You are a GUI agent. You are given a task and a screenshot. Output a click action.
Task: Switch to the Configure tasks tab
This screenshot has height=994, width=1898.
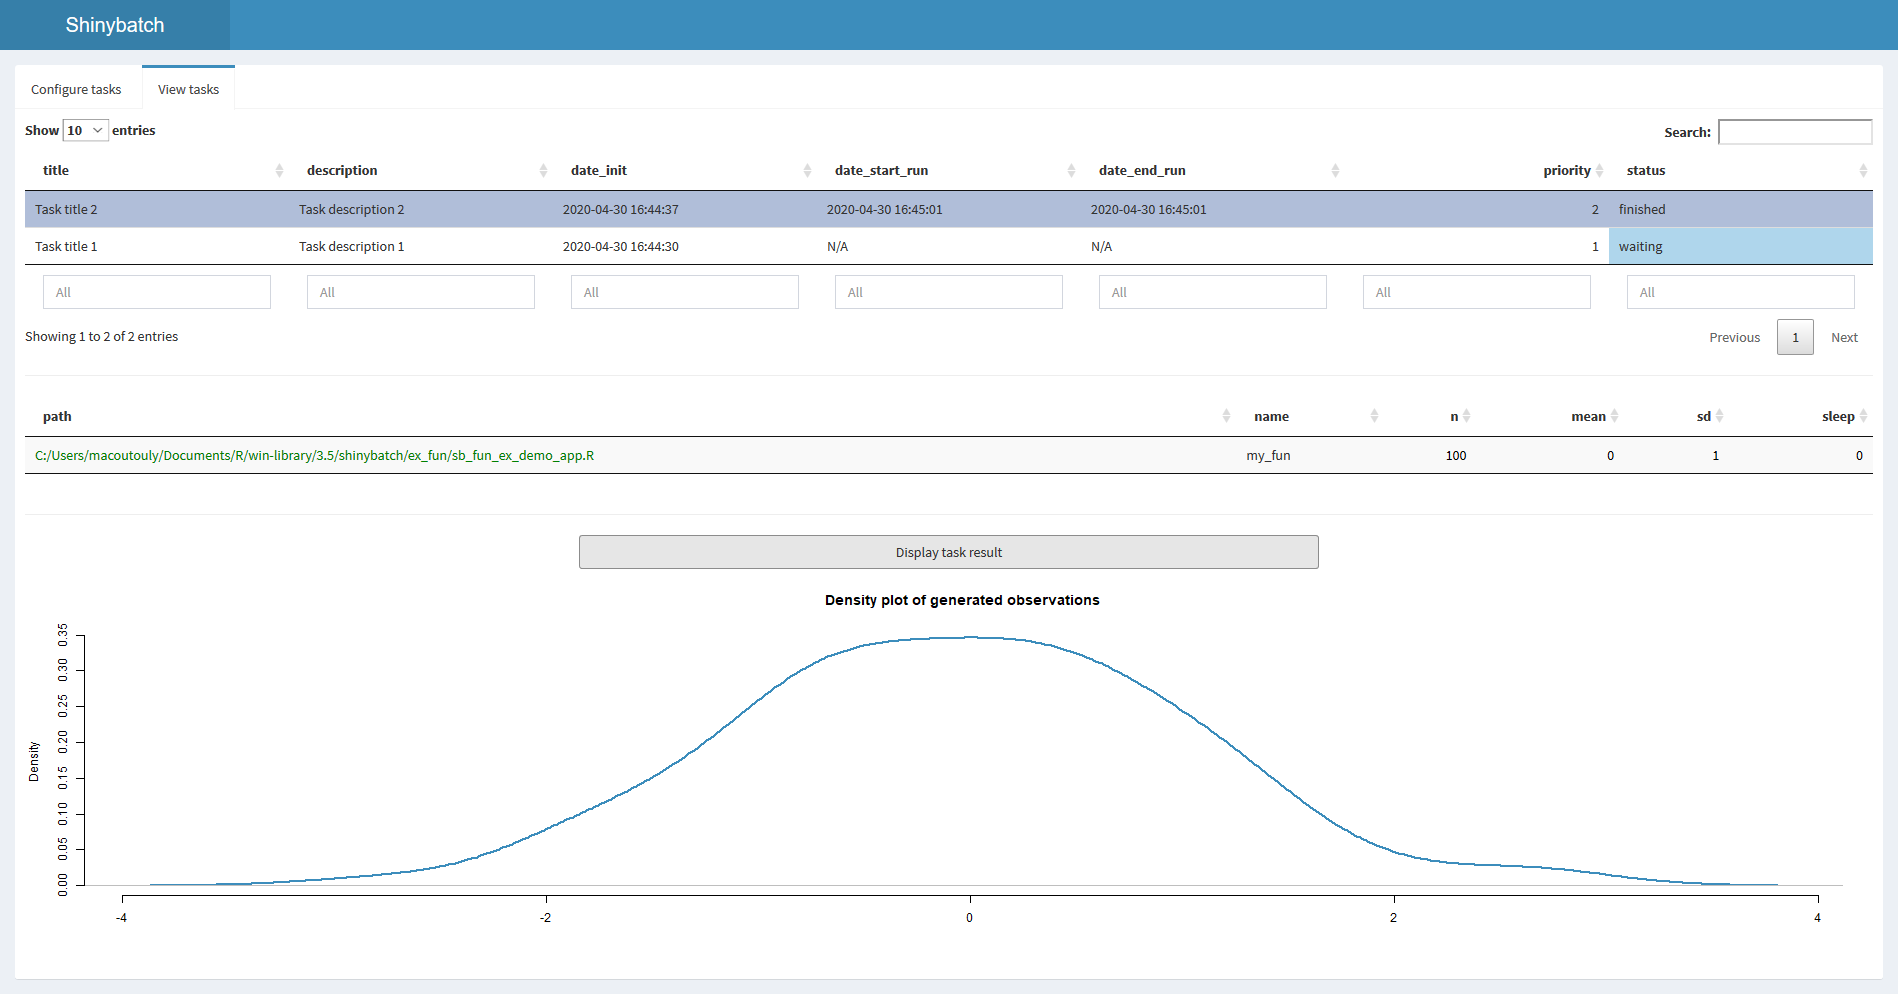tap(76, 89)
